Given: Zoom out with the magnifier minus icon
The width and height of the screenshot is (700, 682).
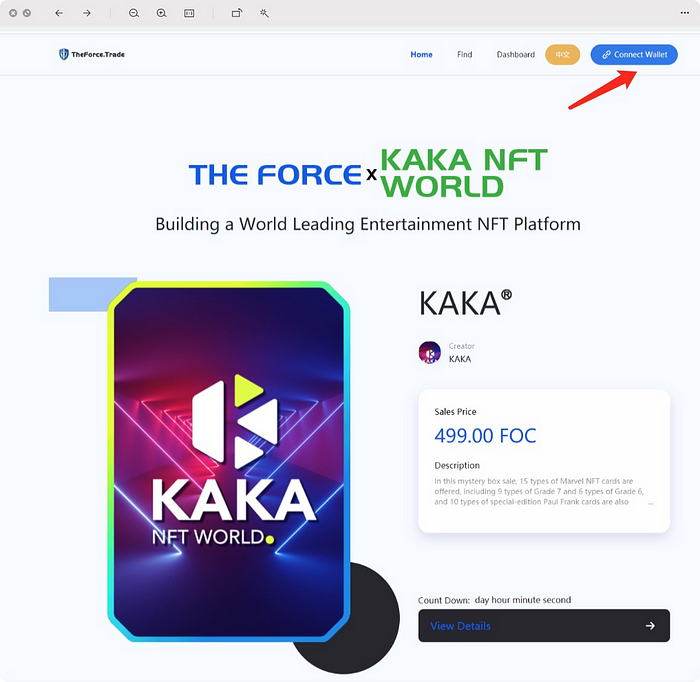Looking at the screenshot, I should [133, 13].
